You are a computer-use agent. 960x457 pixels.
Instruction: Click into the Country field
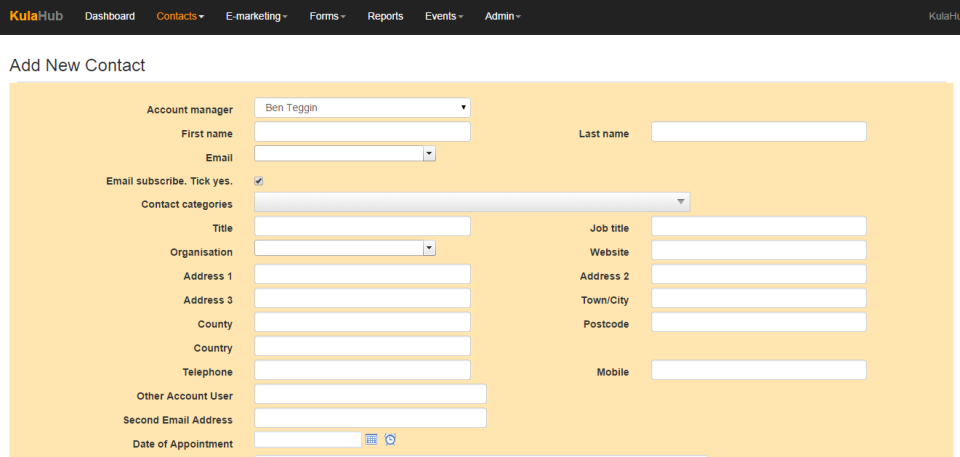(x=362, y=346)
